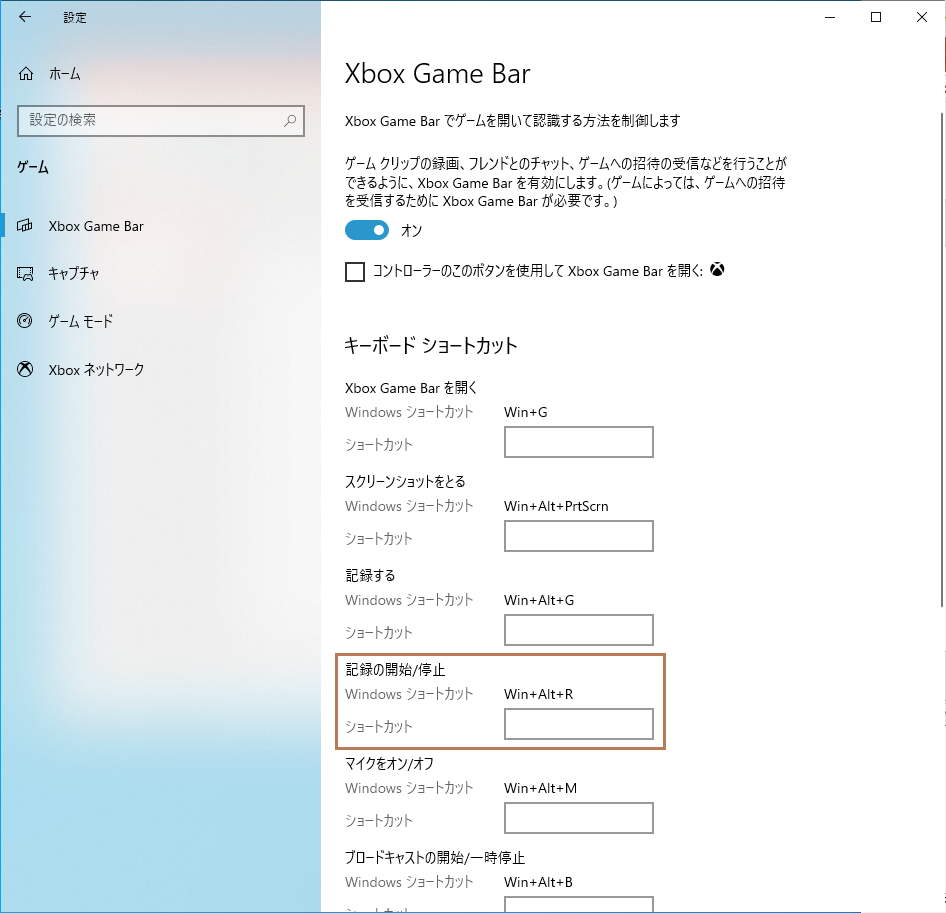The image size is (946, 913).
Task: Open the ゲーム モード settings page
Action: [x=80, y=321]
